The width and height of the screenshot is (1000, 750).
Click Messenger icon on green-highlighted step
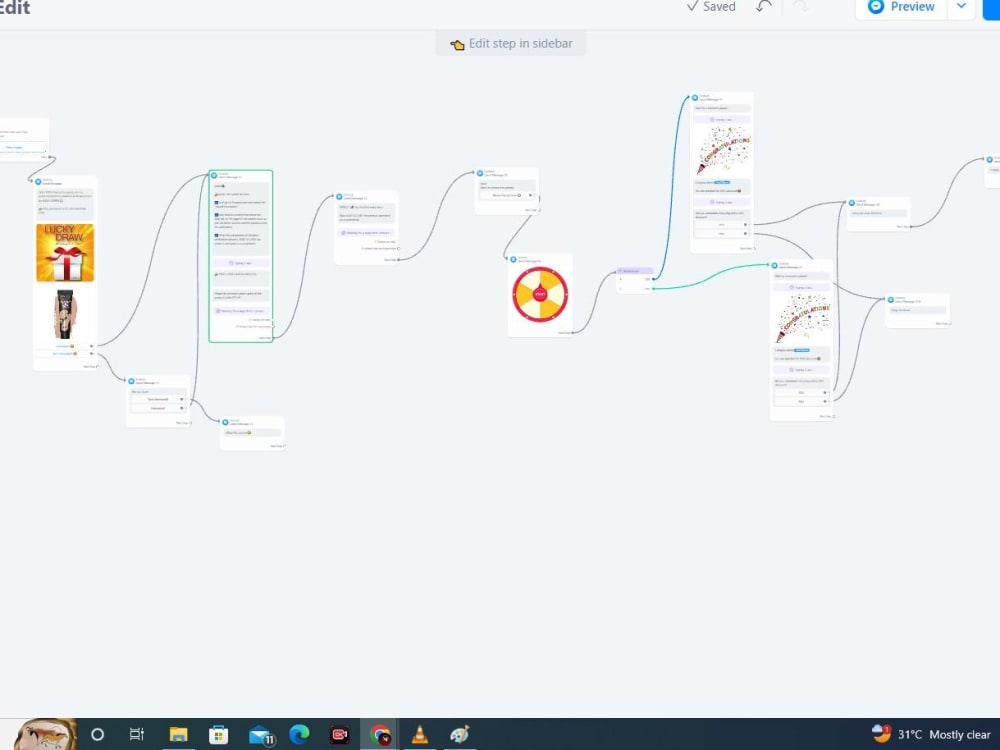214,175
